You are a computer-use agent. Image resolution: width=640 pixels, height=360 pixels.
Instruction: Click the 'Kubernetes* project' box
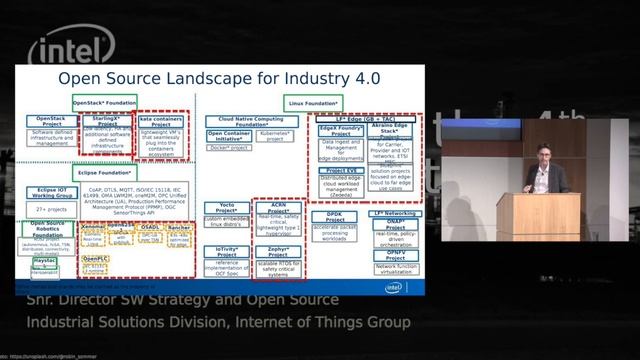[x=275, y=136]
